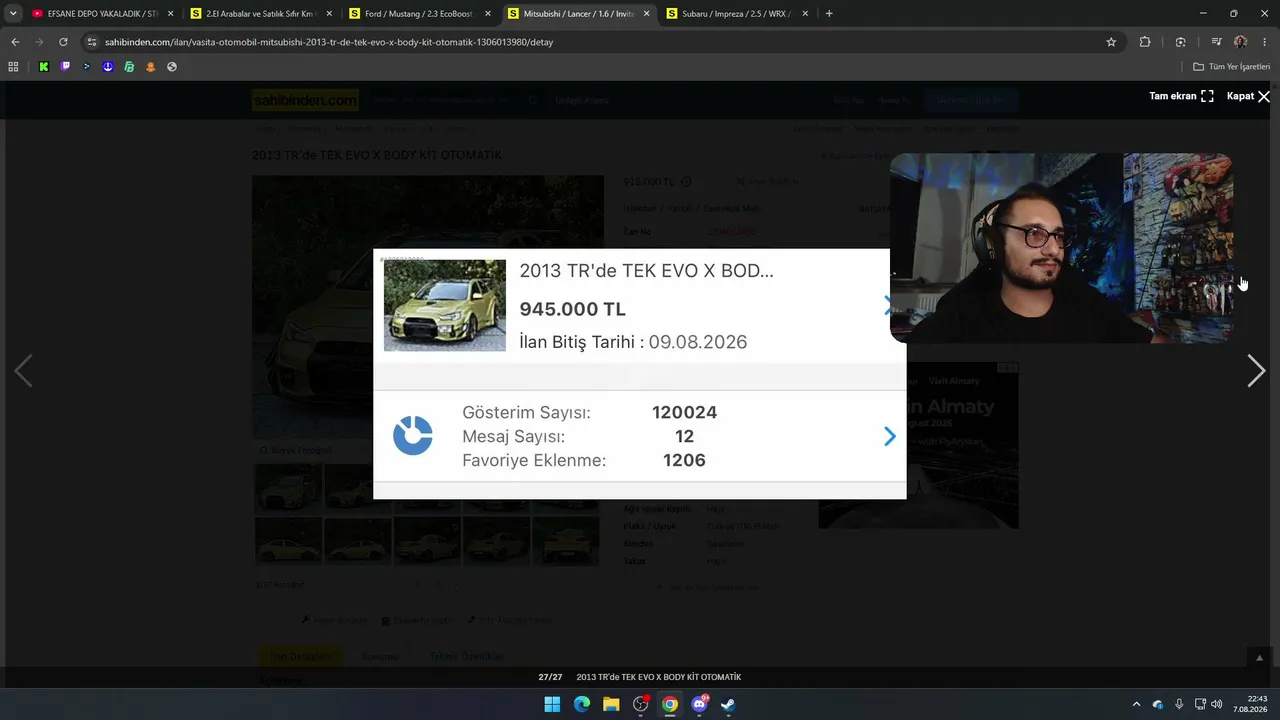Open the Chrome extensions puzzle icon
Viewport: 1280px width, 720px height.
point(1145,42)
